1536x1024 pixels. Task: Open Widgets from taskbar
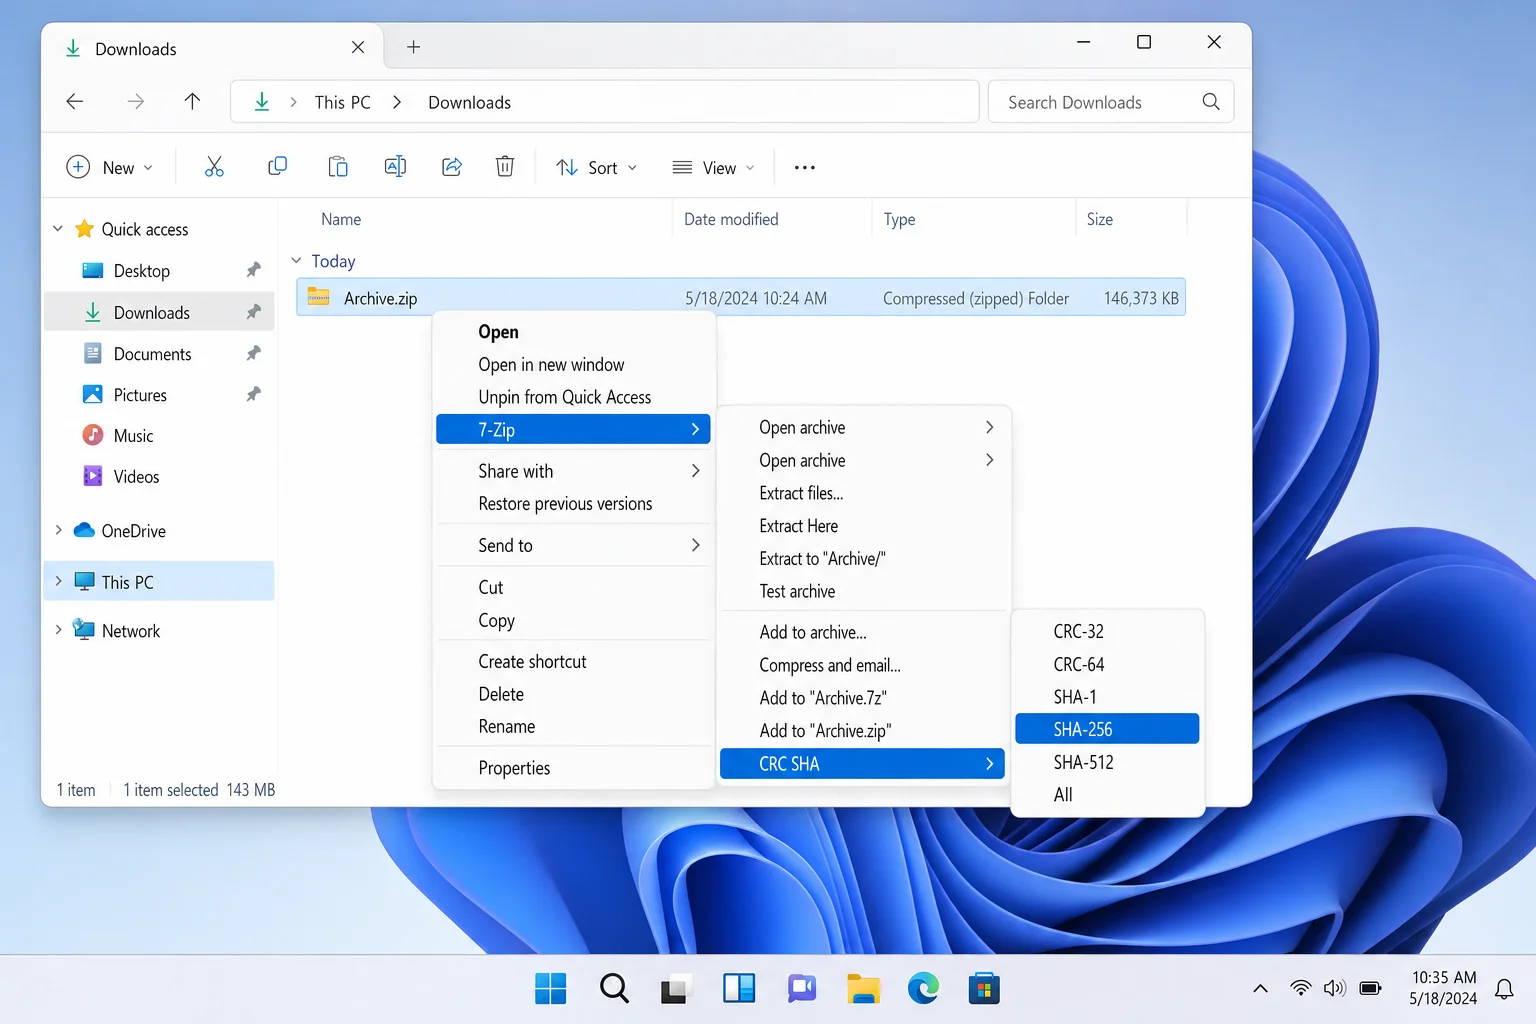tap(739, 988)
